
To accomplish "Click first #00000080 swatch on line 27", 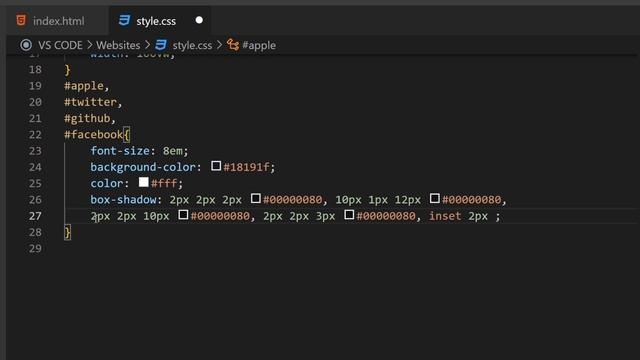I will pos(183,215).
